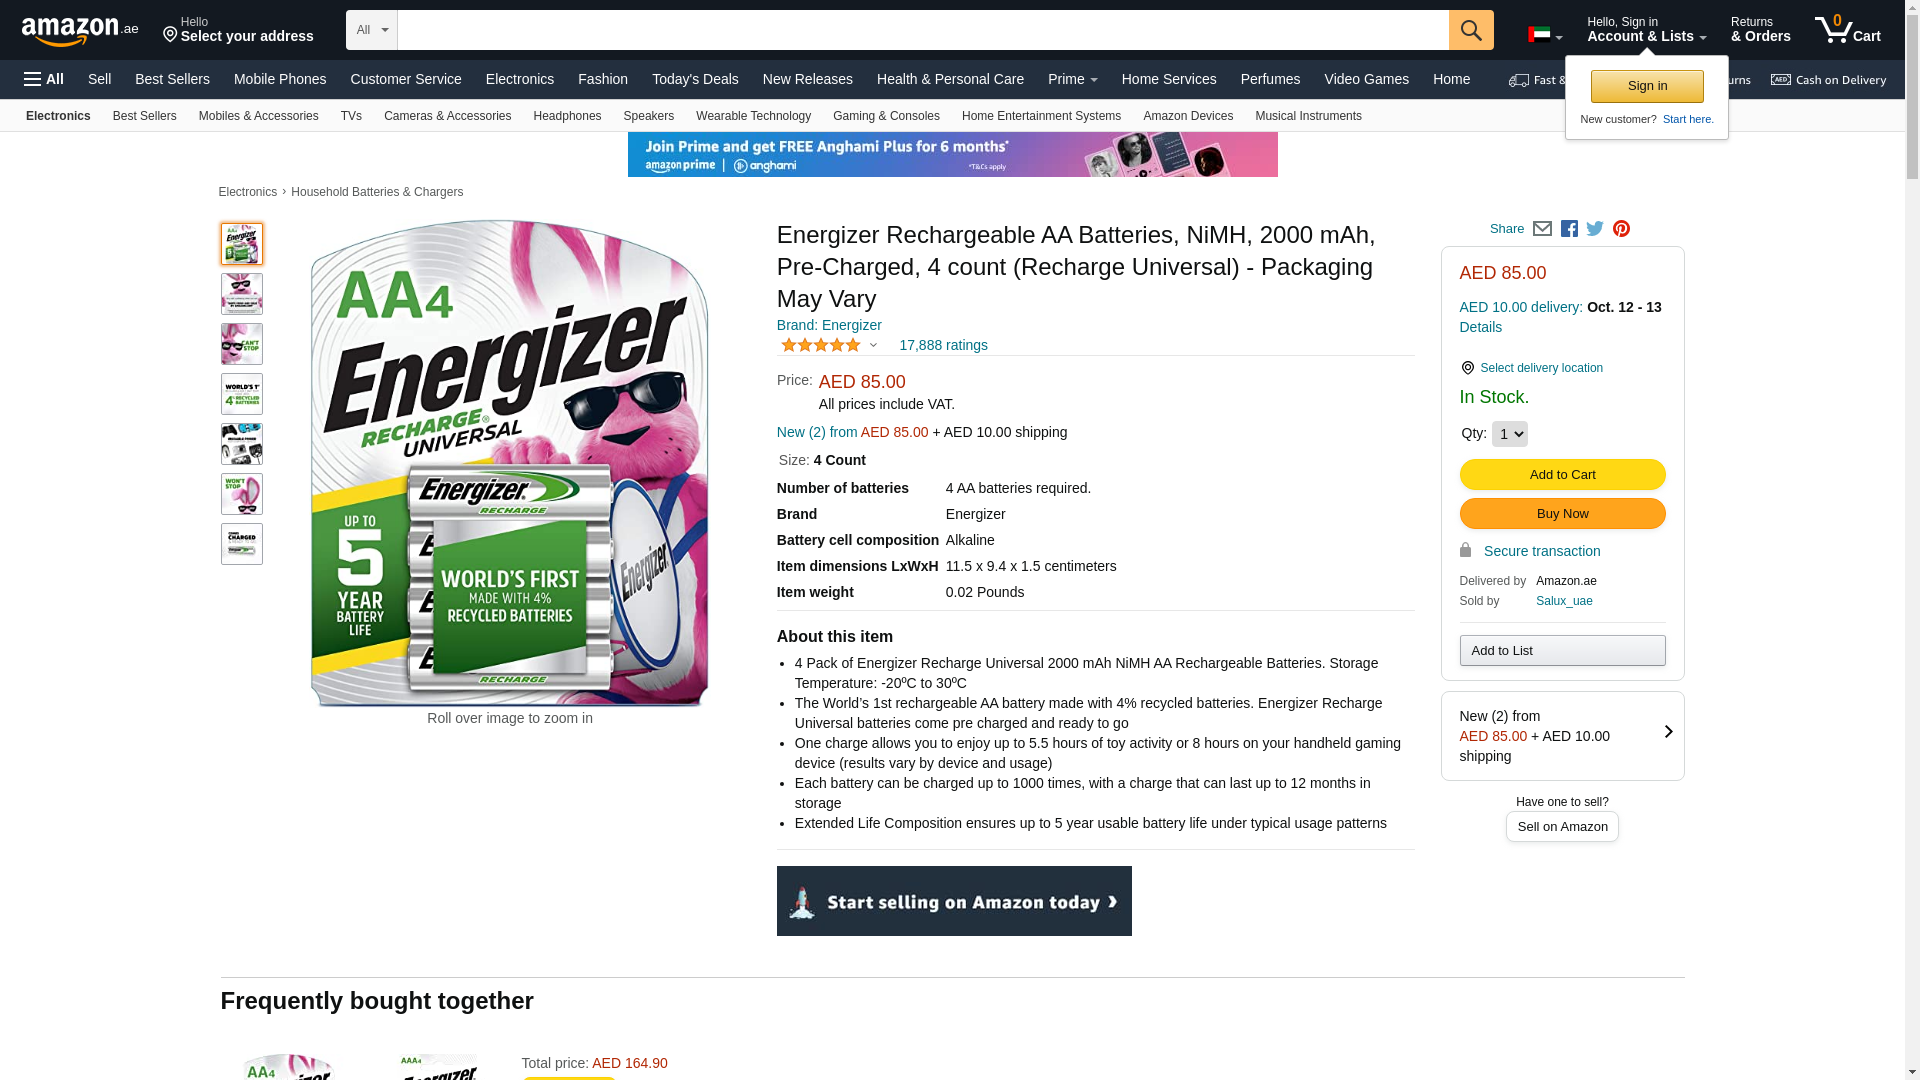Screen dimensions: 1920x1080
Task: Open the All hamburger menu
Action: coord(44,79)
